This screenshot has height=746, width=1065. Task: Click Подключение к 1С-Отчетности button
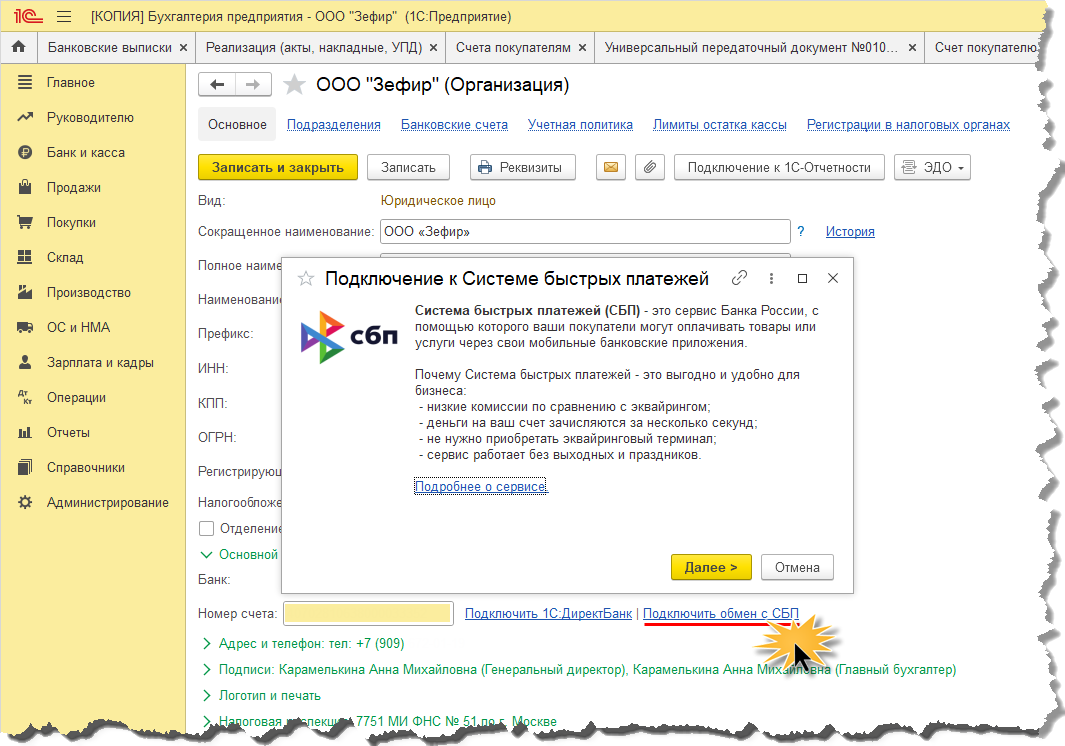[x=779, y=167]
